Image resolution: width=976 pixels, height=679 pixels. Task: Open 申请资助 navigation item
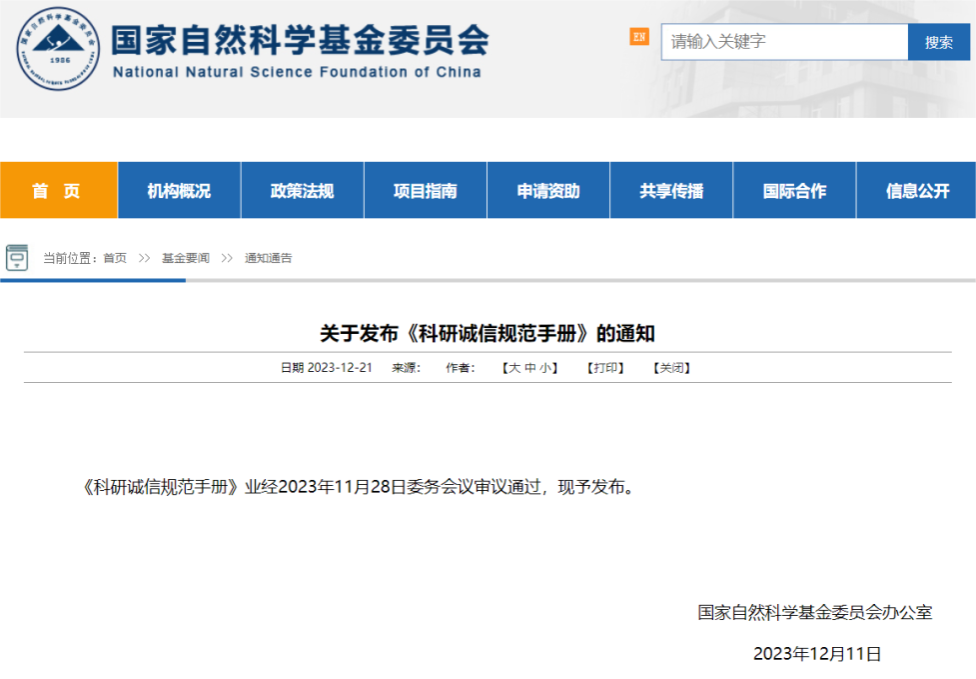click(548, 190)
